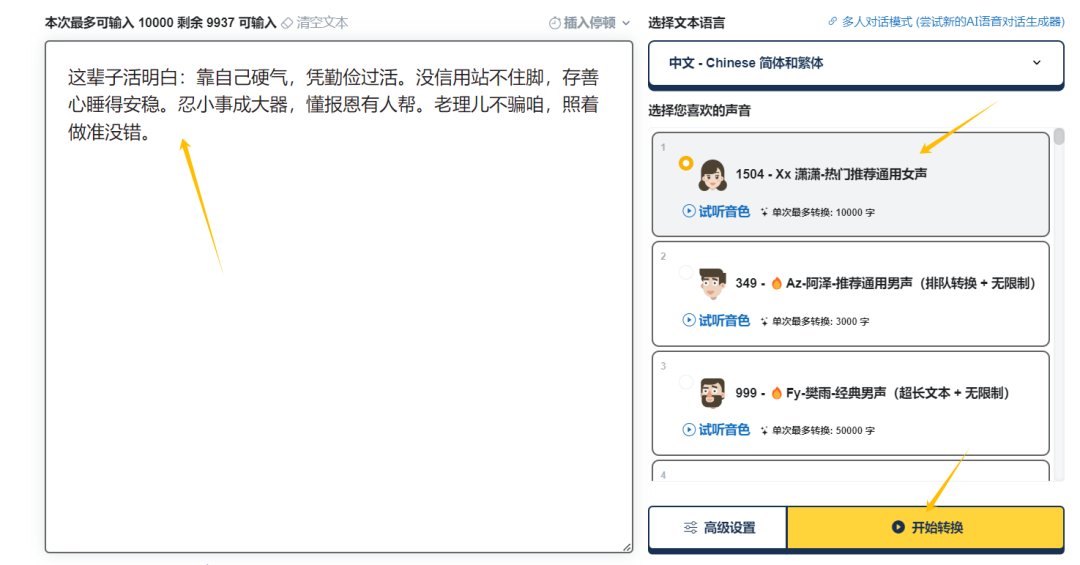Expand the 插入停顿 dropdown arrow
Viewport: 1080px width, 565px height.
click(x=626, y=23)
